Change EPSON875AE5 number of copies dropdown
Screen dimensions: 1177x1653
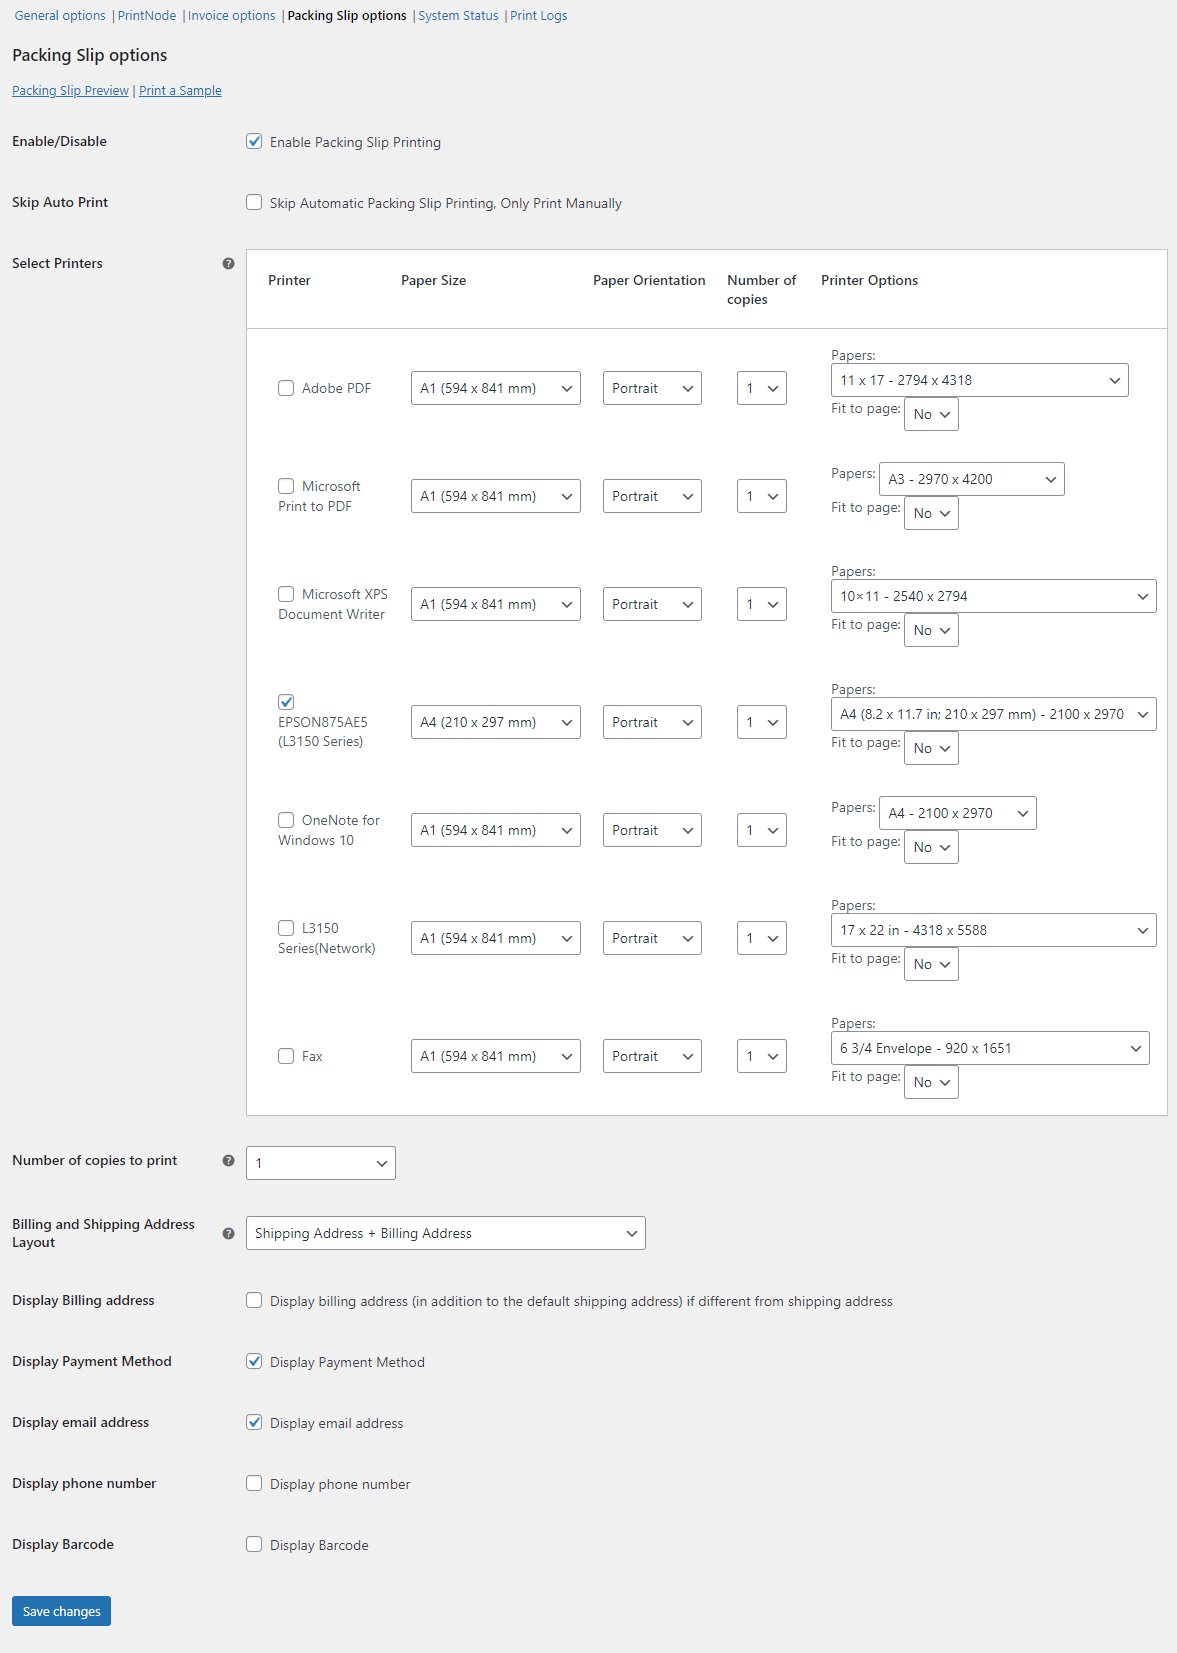(x=762, y=722)
